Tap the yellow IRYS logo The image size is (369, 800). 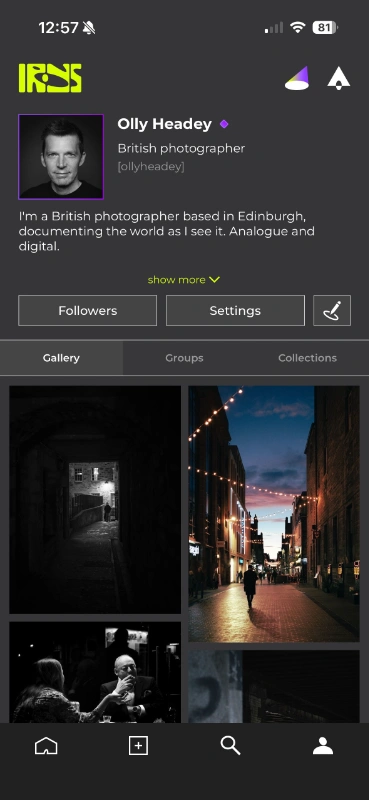[50, 78]
